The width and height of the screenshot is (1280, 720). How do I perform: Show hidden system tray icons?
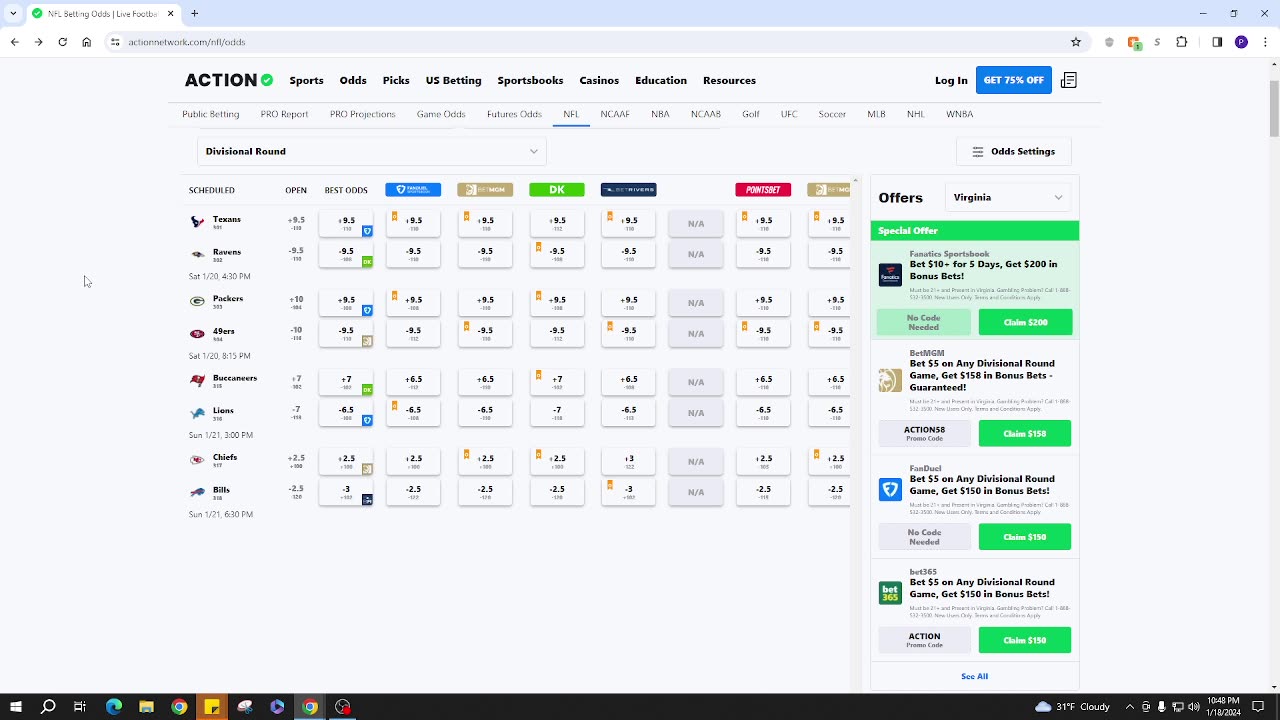pyautogui.click(x=1130, y=707)
